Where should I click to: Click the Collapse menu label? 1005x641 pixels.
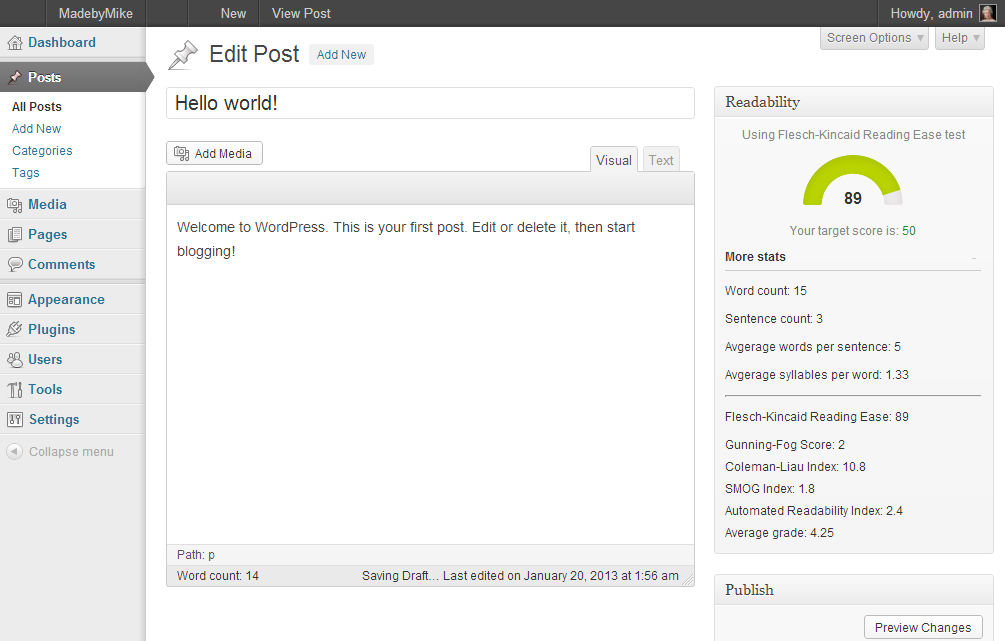point(71,451)
